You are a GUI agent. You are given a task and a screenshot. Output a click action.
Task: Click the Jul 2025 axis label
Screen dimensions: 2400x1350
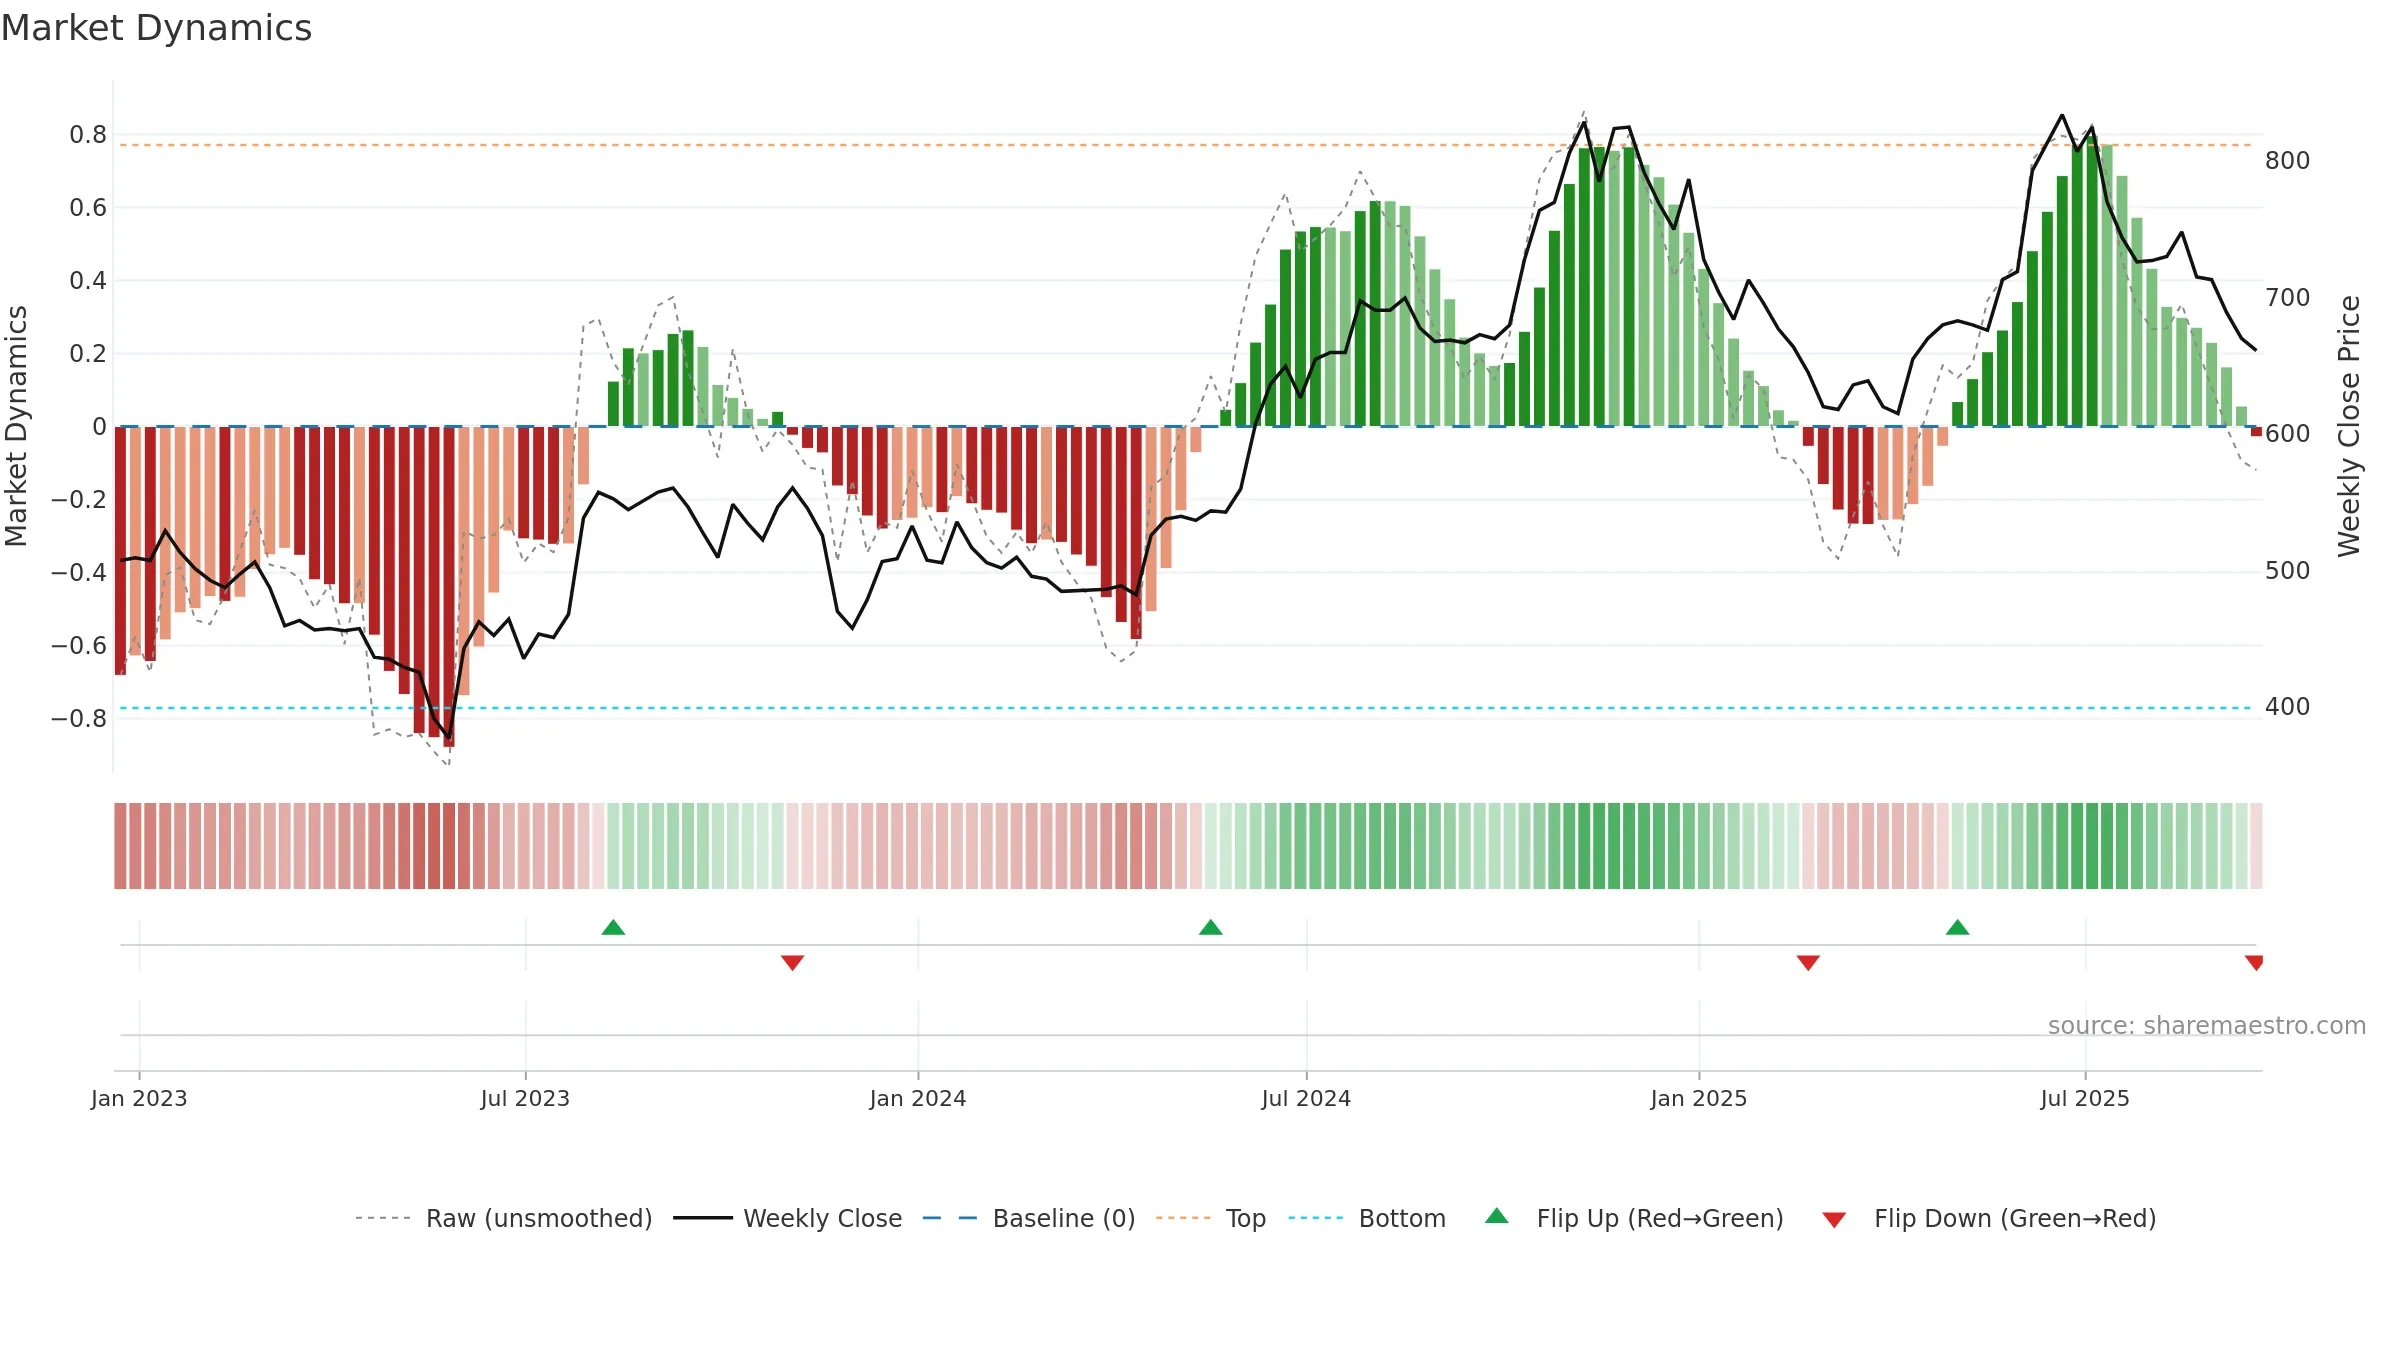[x=2085, y=1098]
